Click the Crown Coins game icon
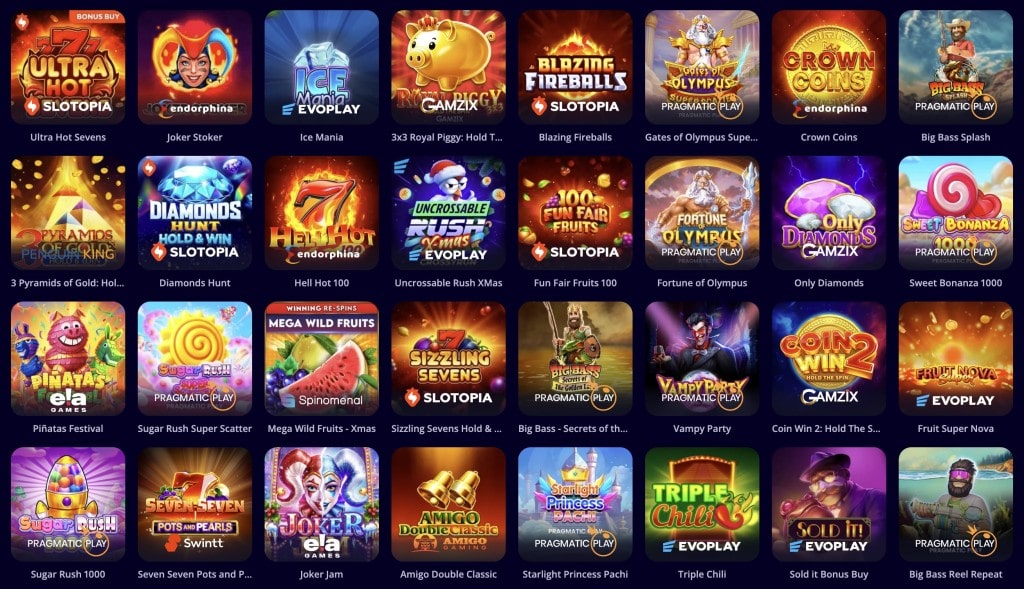The width and height of the screenshot is (1024, 589). (829, 67)
